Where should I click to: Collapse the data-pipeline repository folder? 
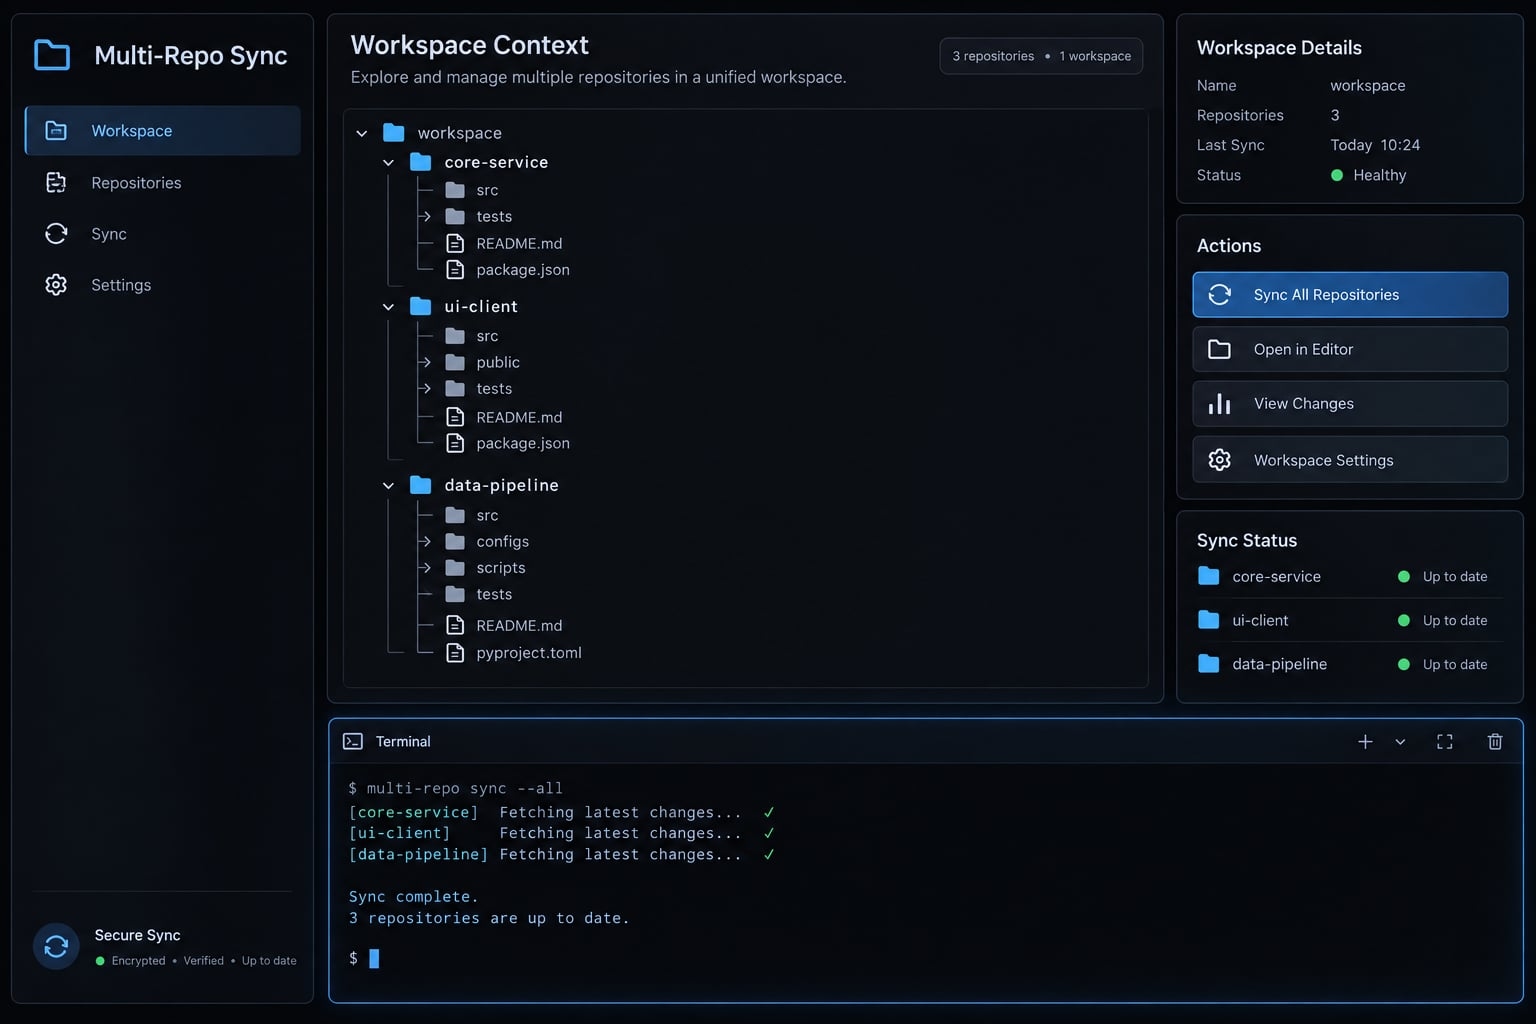(389, 485)
